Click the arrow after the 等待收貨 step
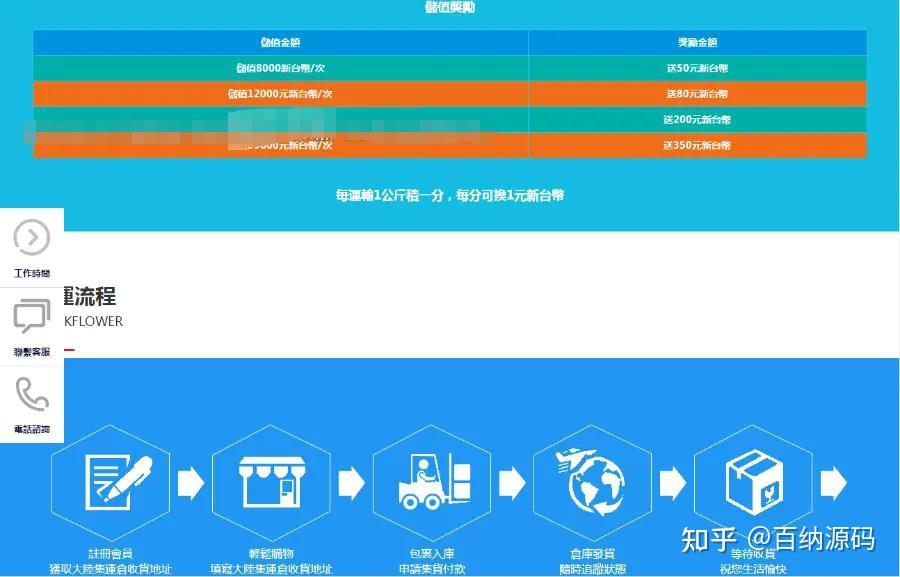The width and height of the screenshot is (900, 577). 833,483
